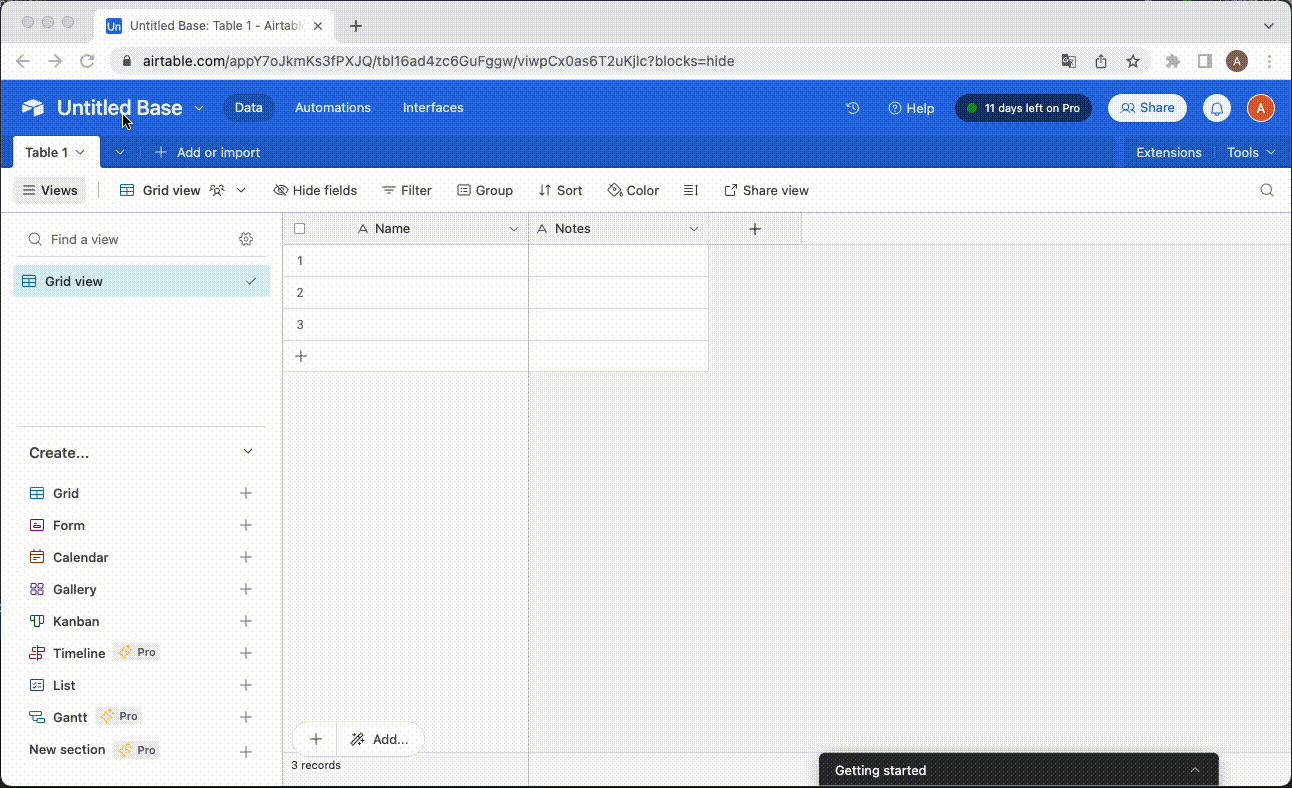Select Grid view in sidebar list
The width and height of the screenshot is (1292, 788).
[141, 282]
